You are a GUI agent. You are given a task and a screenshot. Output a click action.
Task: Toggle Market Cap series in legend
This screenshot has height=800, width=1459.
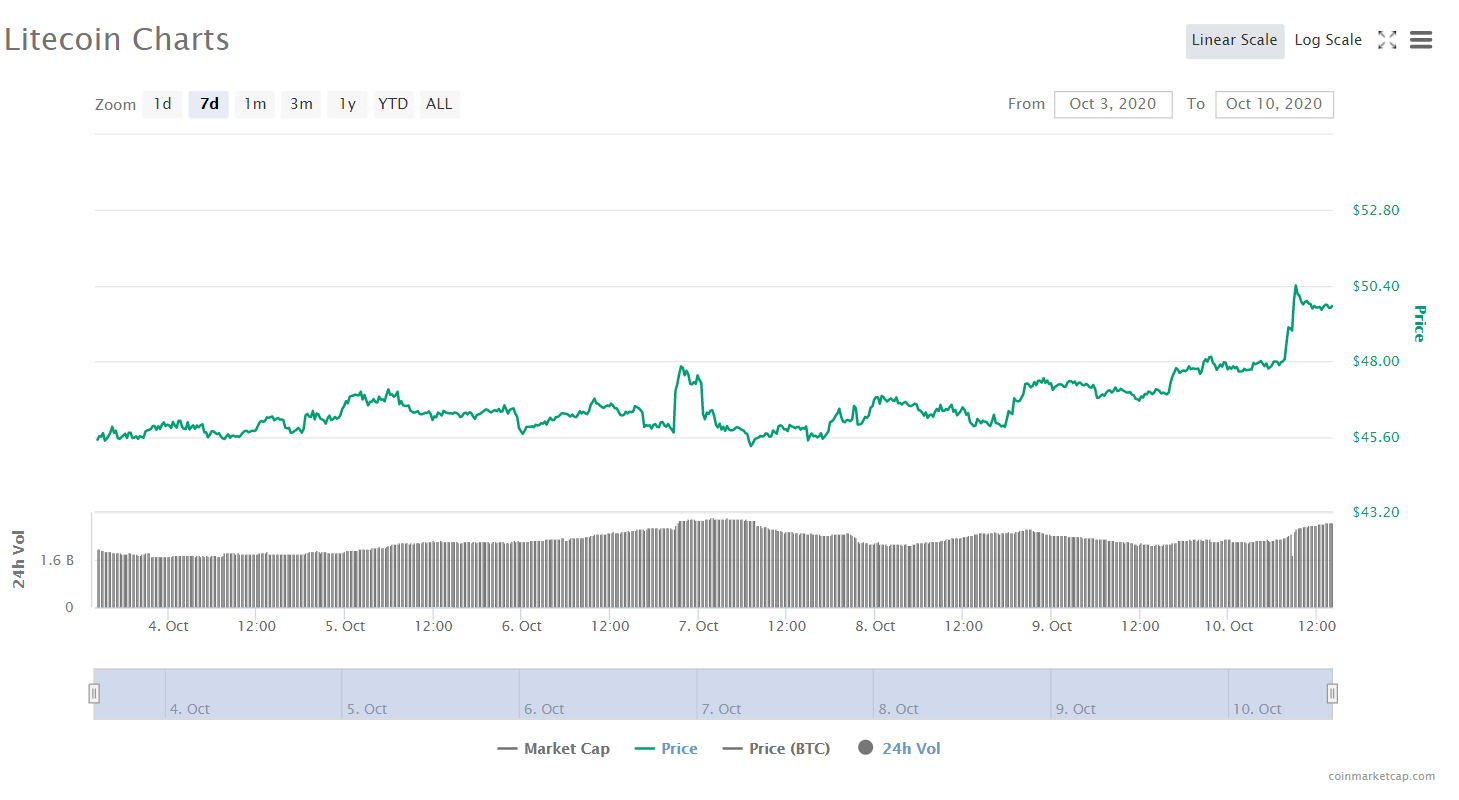(x=553, y=749)
